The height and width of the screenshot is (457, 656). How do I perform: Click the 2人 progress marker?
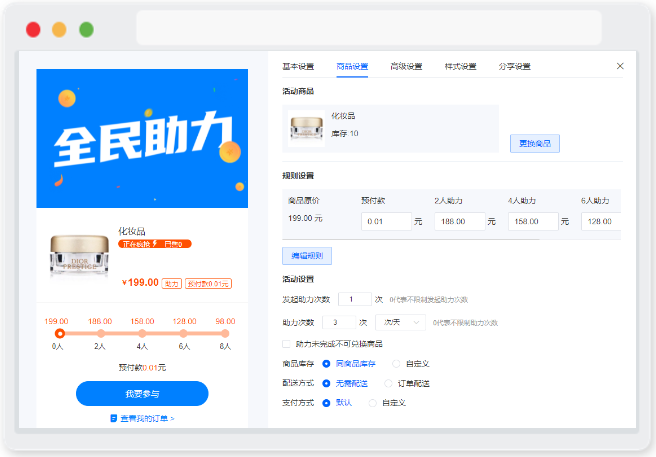(101, 334)
